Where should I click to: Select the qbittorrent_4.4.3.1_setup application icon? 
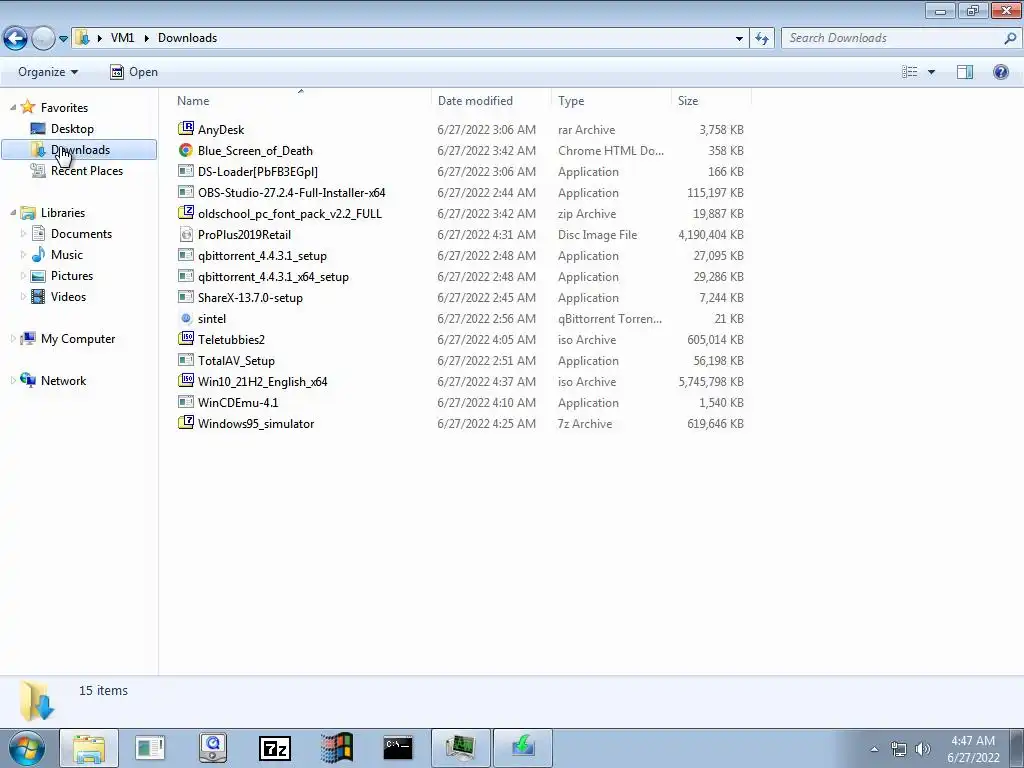pos(186,255)
